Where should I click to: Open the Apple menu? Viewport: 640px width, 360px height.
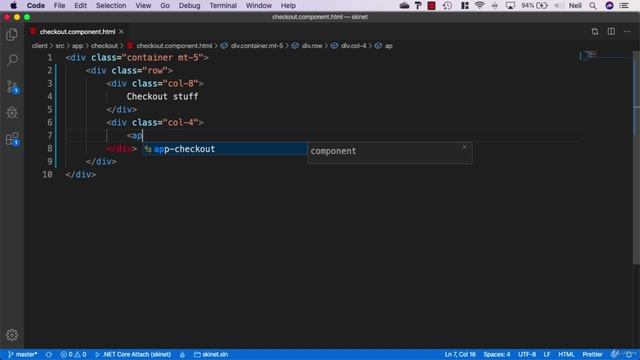[x=13, y=6]
